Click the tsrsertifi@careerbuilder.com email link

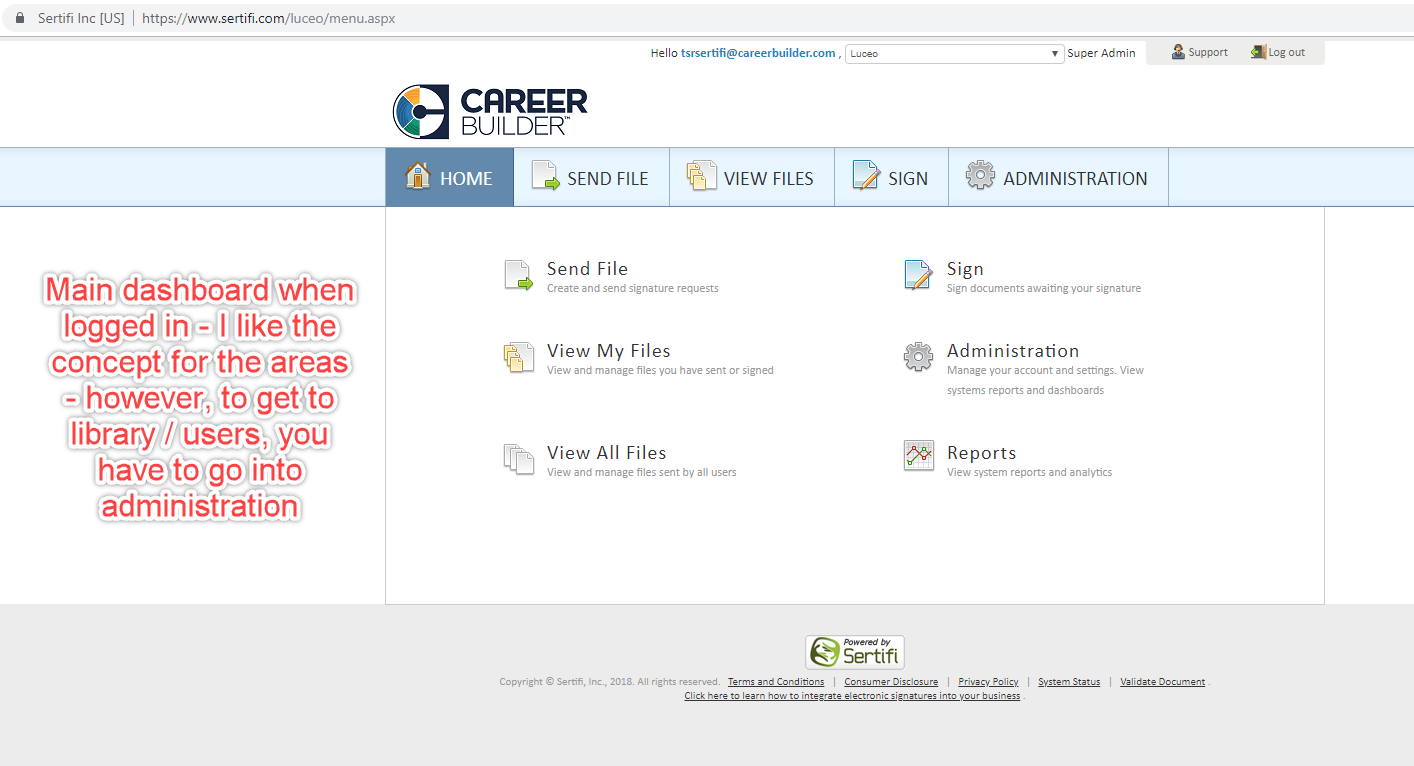758,53
